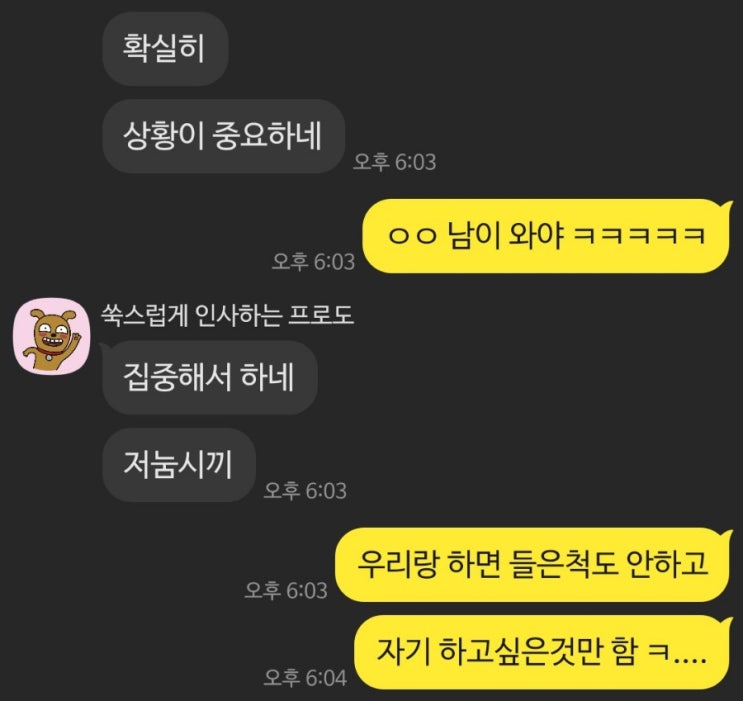743x701 pixels.
Task: Click timestamp left of 우리랑 하면 bubble
Action: [286, 591]
